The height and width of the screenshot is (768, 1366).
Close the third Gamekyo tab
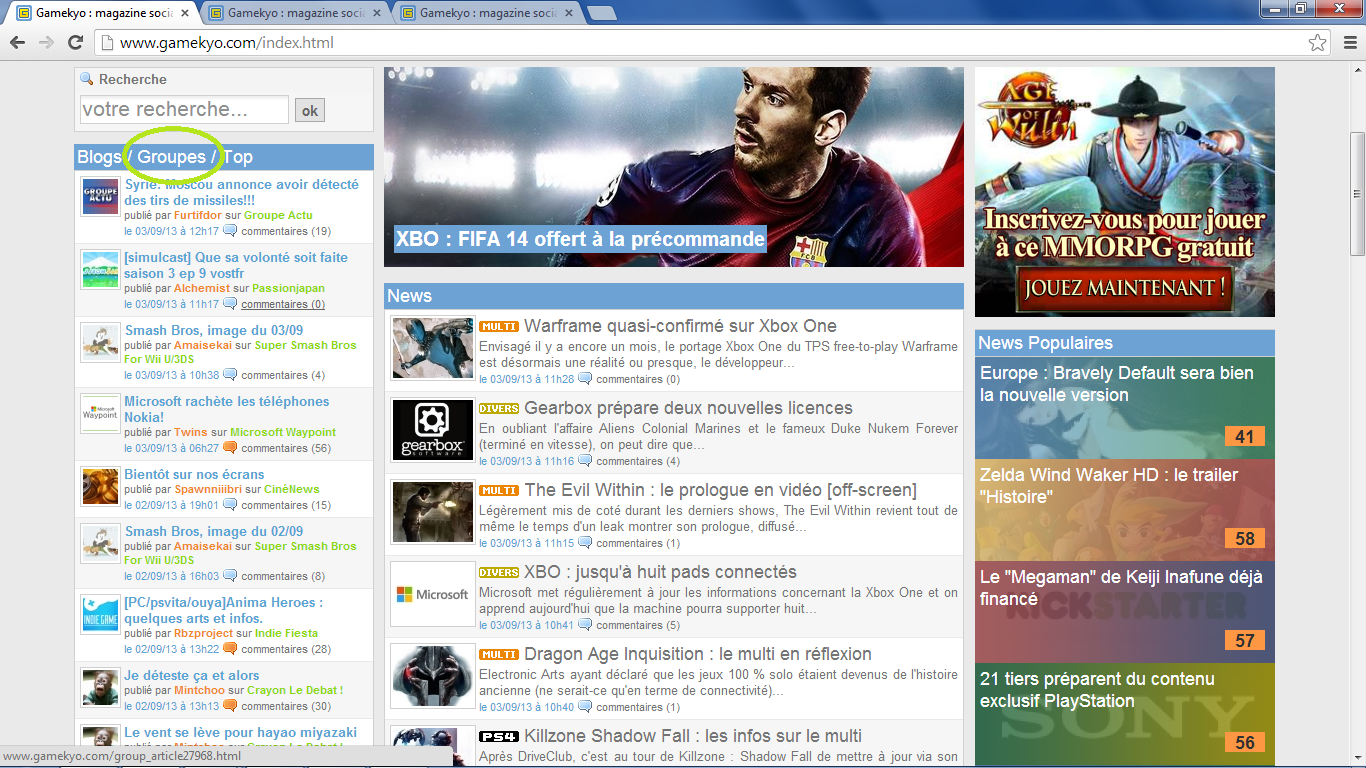click(x=568, y=13)
